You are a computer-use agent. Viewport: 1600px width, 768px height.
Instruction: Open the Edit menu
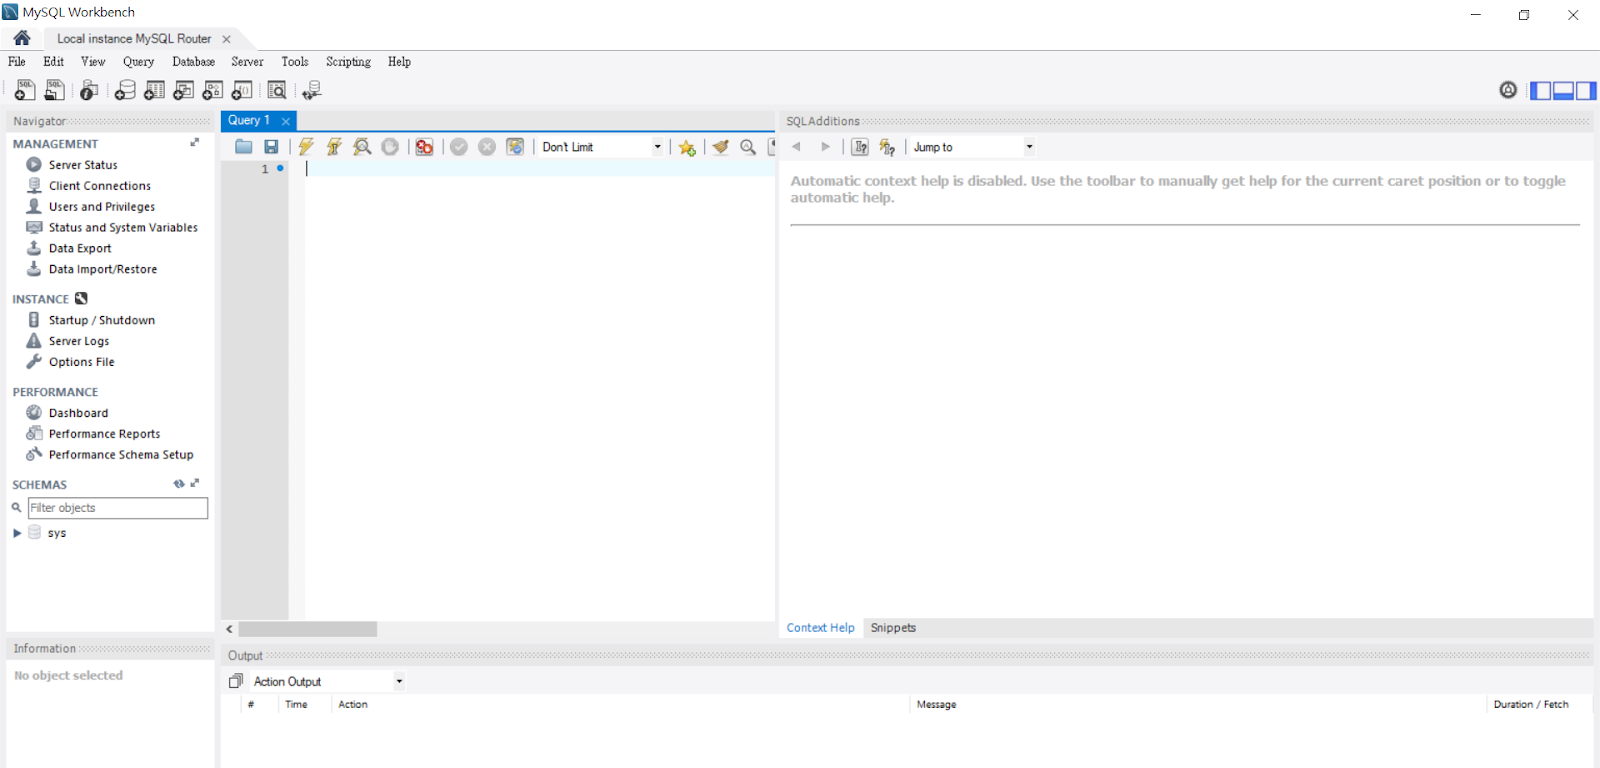(x=54, y=62)
